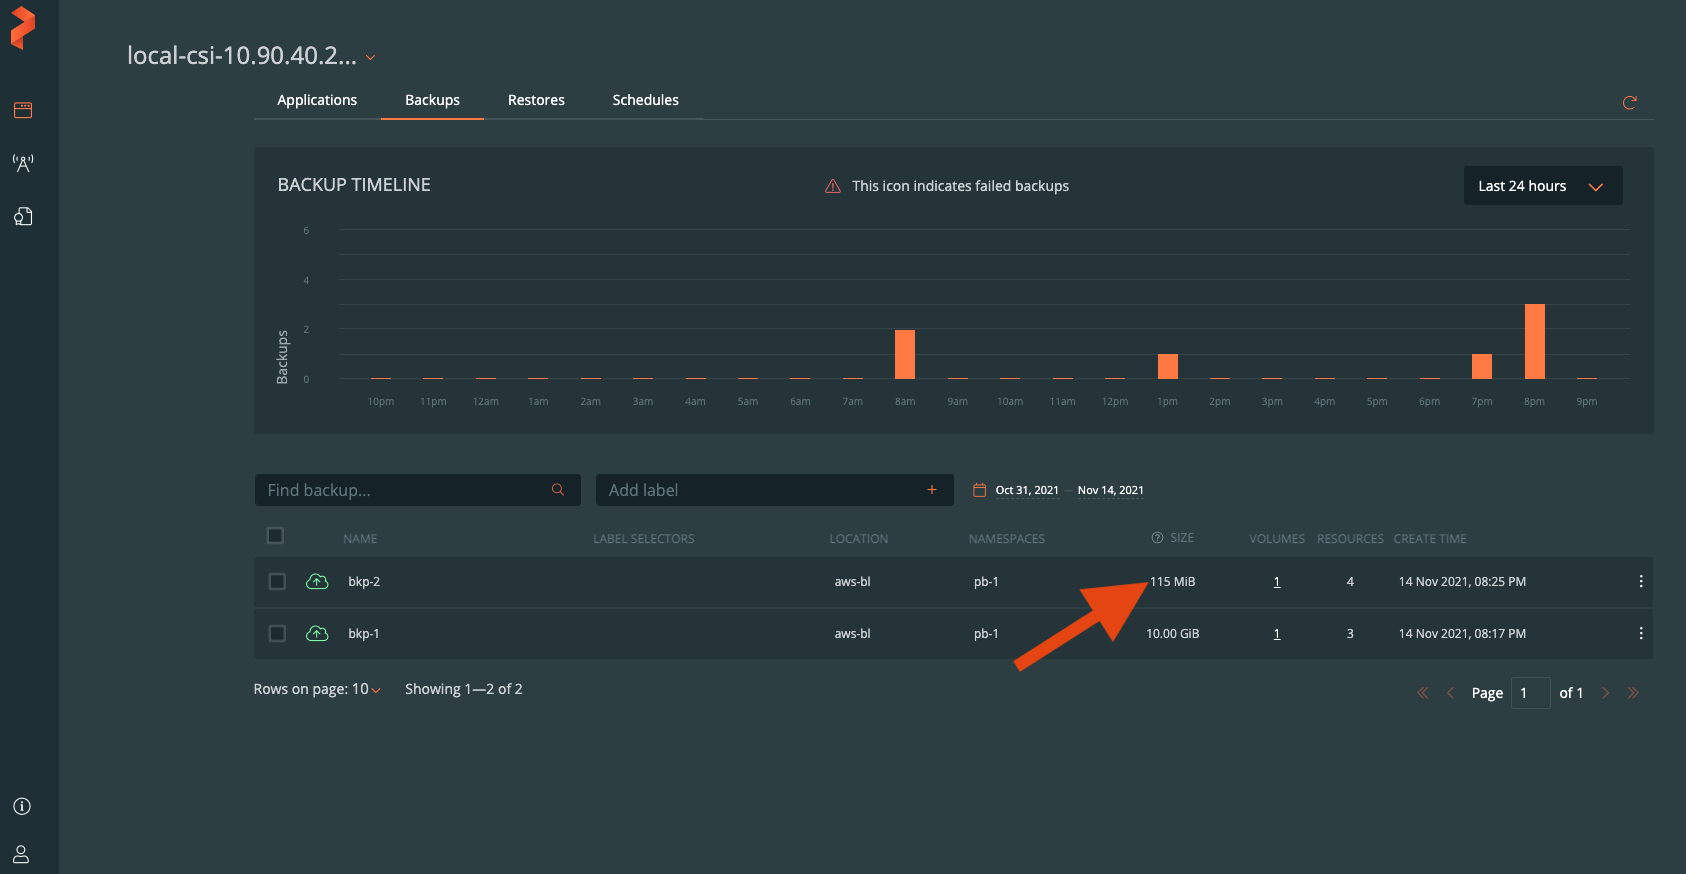Open the cloud settings document sidebar icon
1686x874 pixels.
(x=23, y=217)
